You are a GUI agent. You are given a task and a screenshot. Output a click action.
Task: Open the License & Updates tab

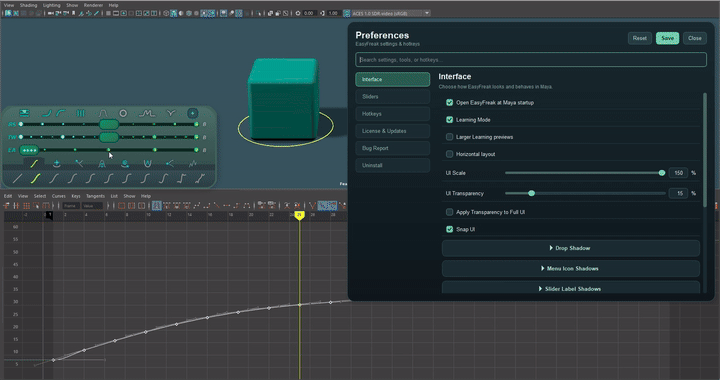393,131
